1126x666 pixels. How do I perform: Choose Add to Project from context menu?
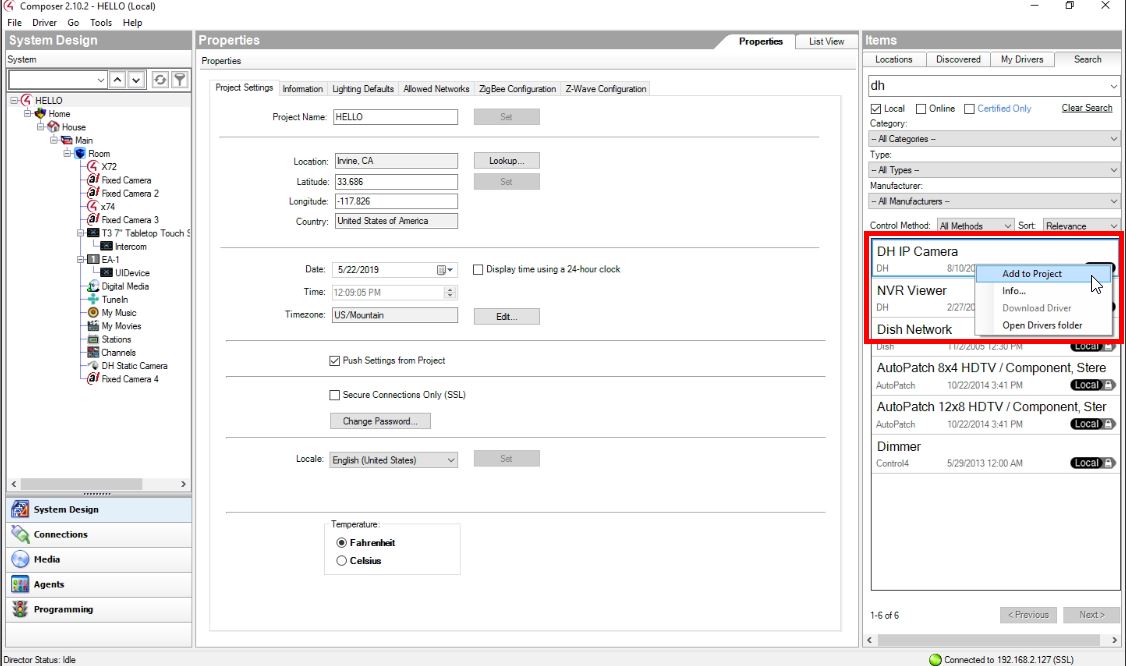[x=1032, y=274]
